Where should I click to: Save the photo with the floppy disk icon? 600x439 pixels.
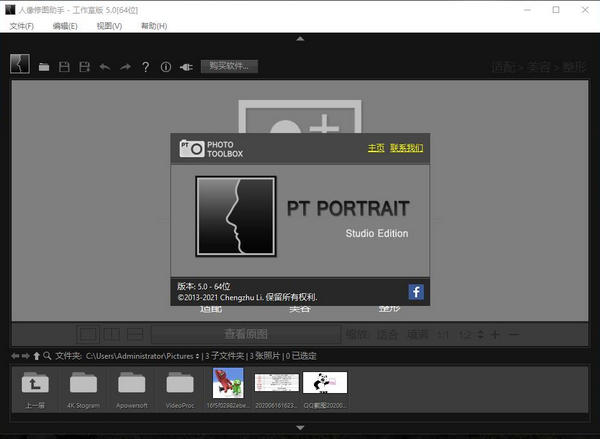64,67
